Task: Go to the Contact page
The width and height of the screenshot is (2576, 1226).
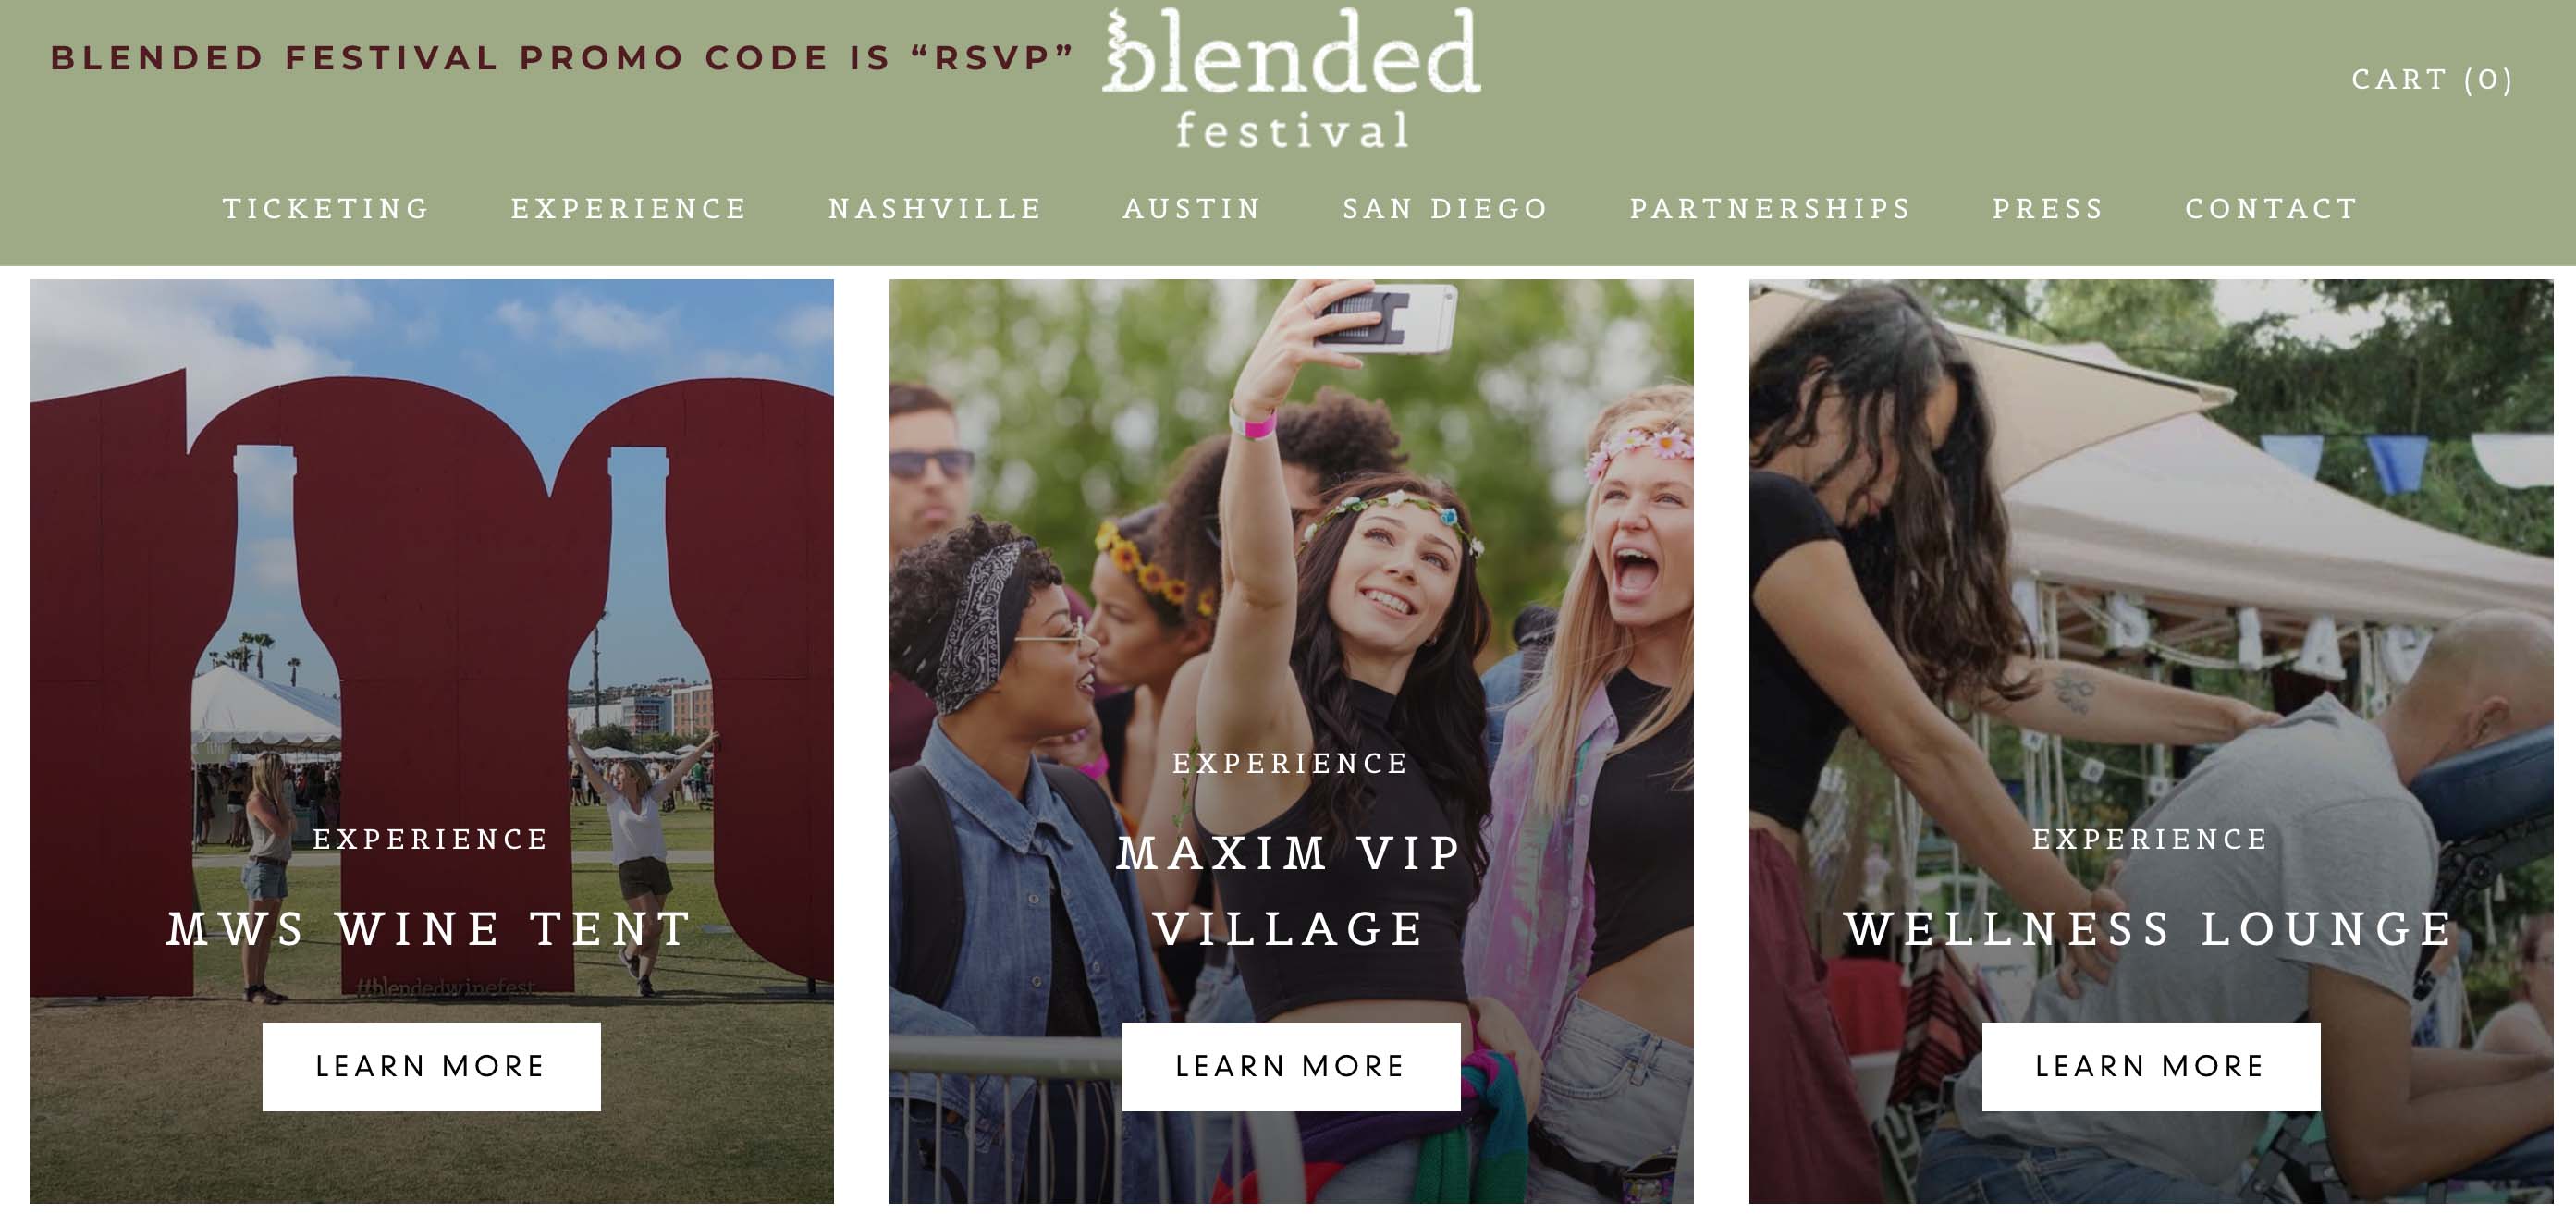Action: pyautogui.click(x=2271, y=208)
